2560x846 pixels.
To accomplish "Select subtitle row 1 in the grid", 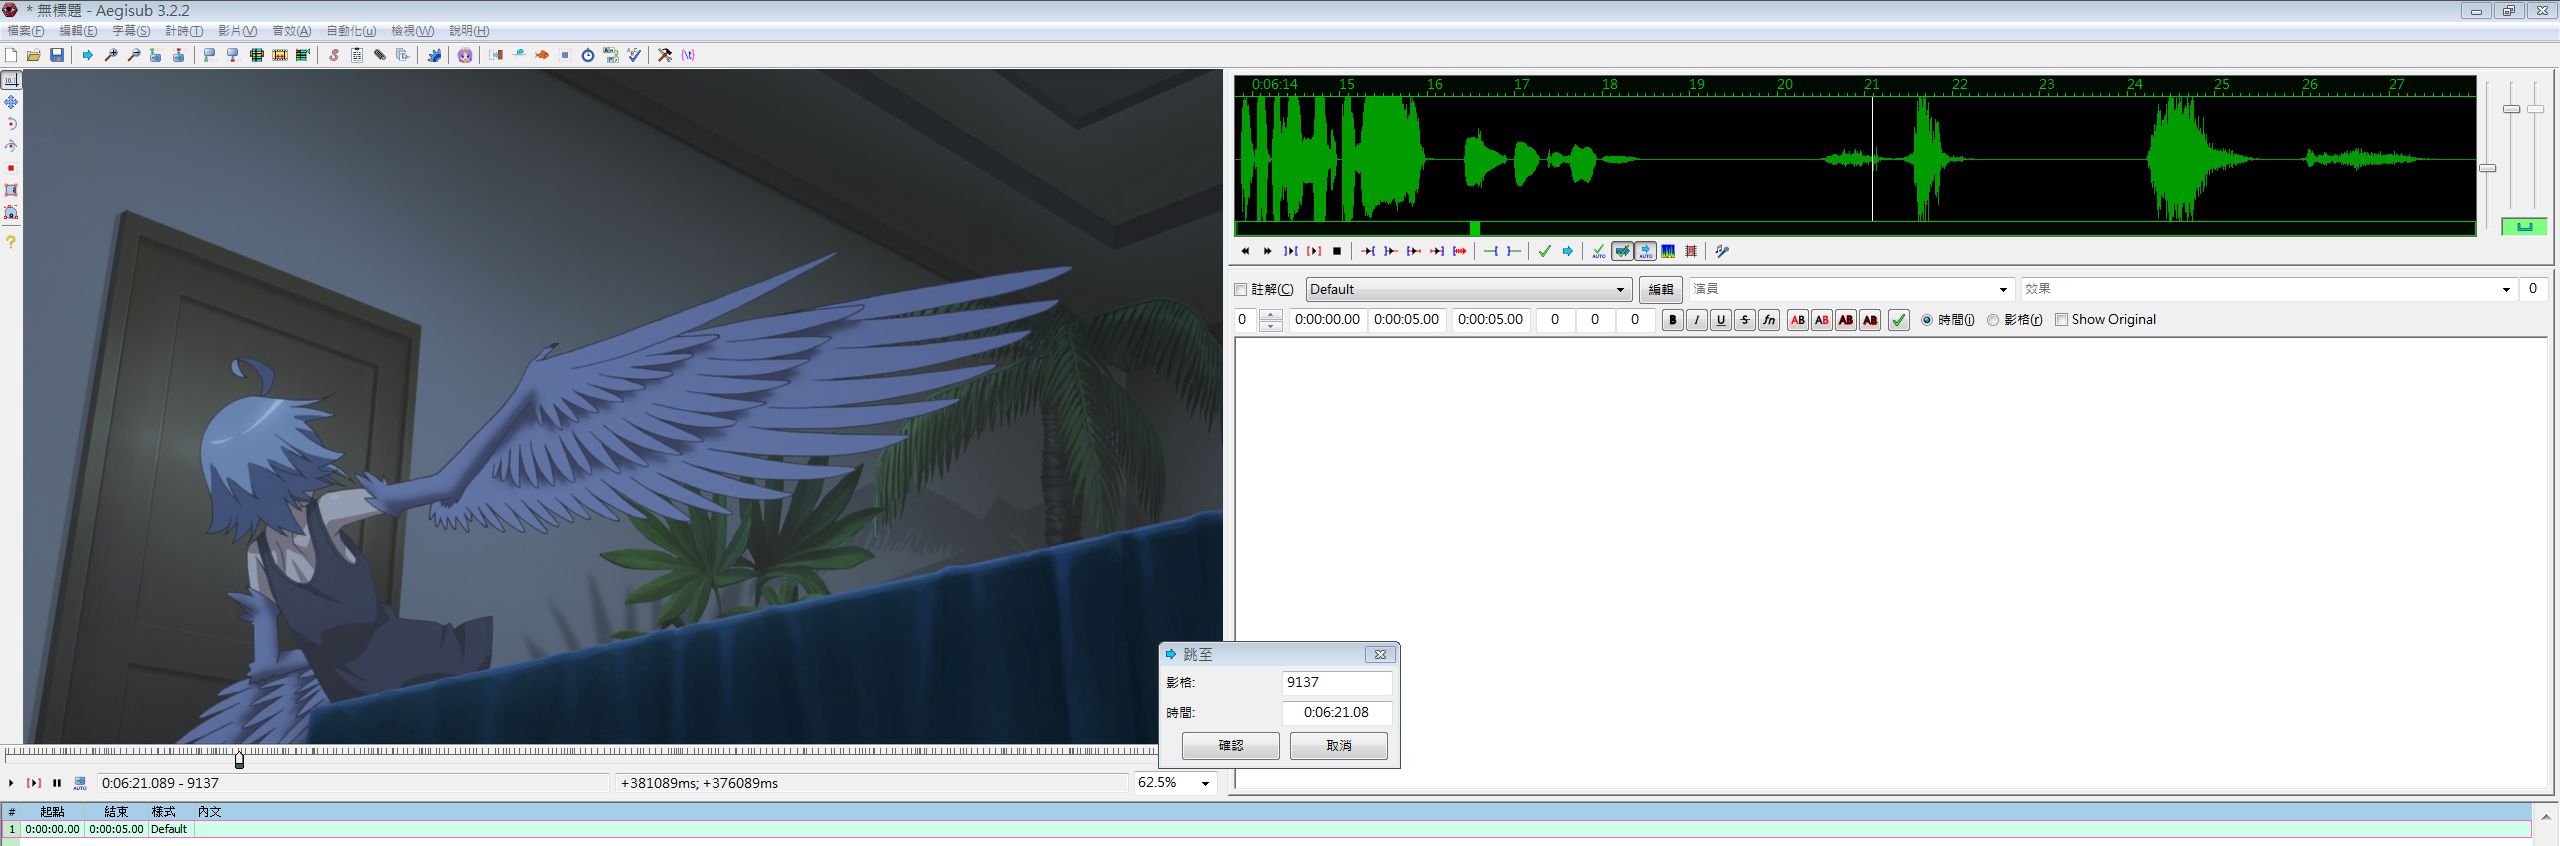I will coord(1265,829).
